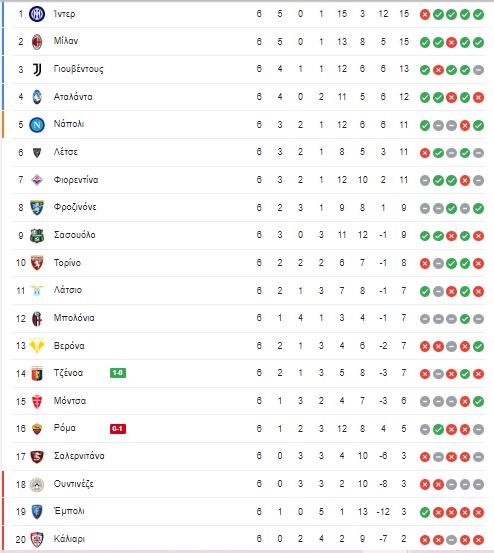The width and height of the screenshot is (494, 553).
Task: Select the Μπολόνια table row
Action: 248,318
